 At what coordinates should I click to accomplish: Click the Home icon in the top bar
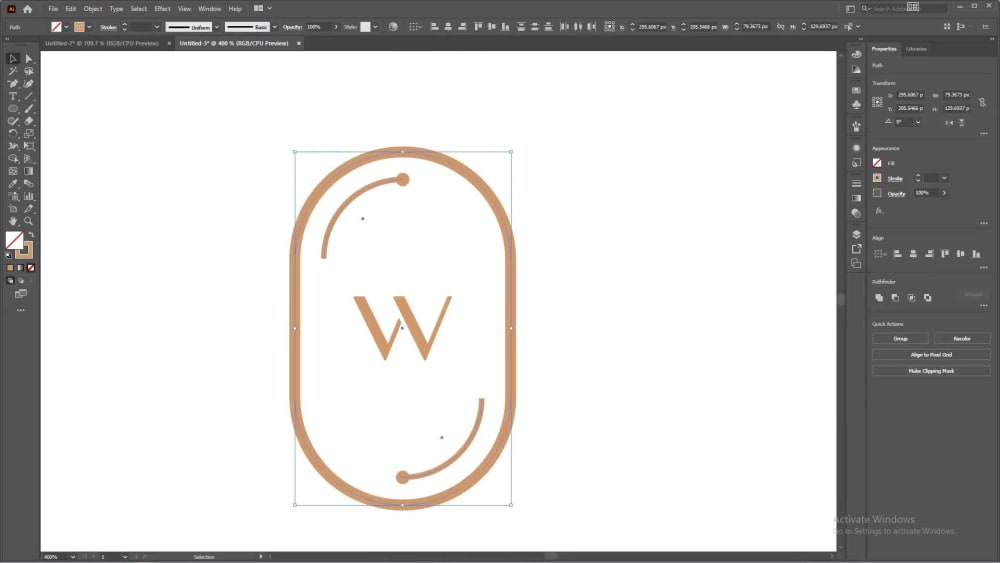[x=27, y=9]
